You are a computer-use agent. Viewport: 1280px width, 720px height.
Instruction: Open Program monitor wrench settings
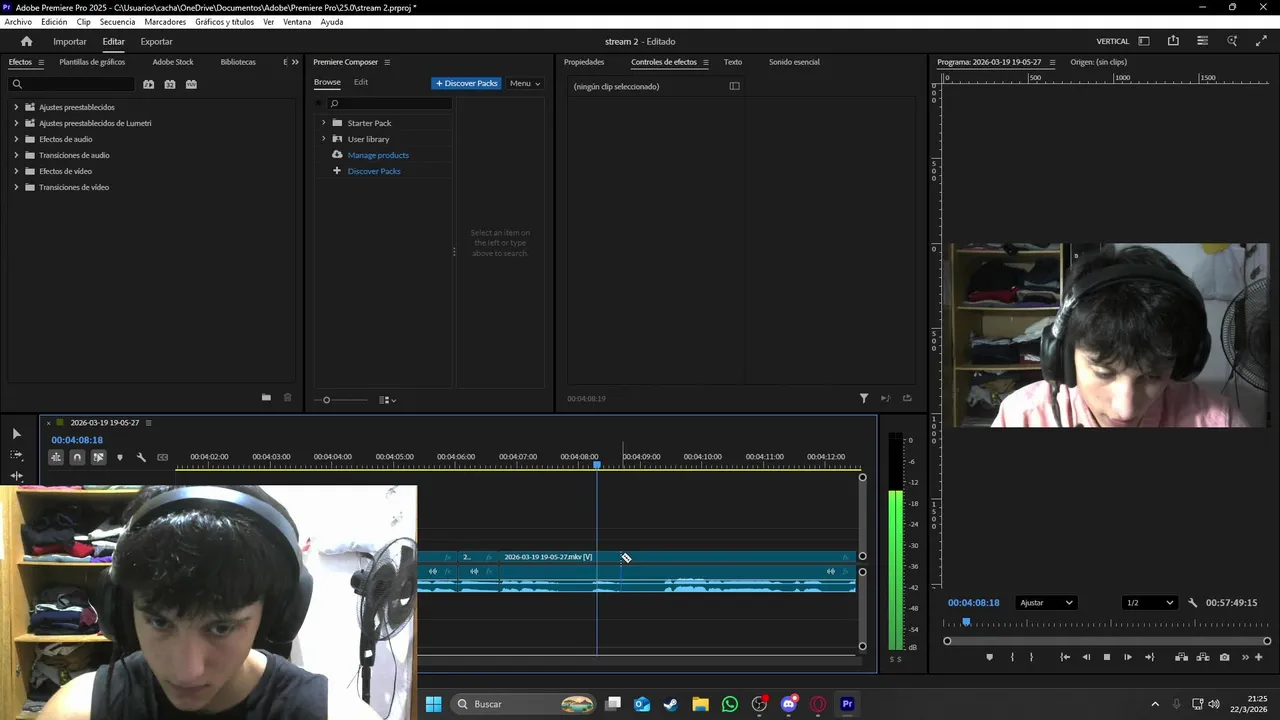(x=1192, y=603)
